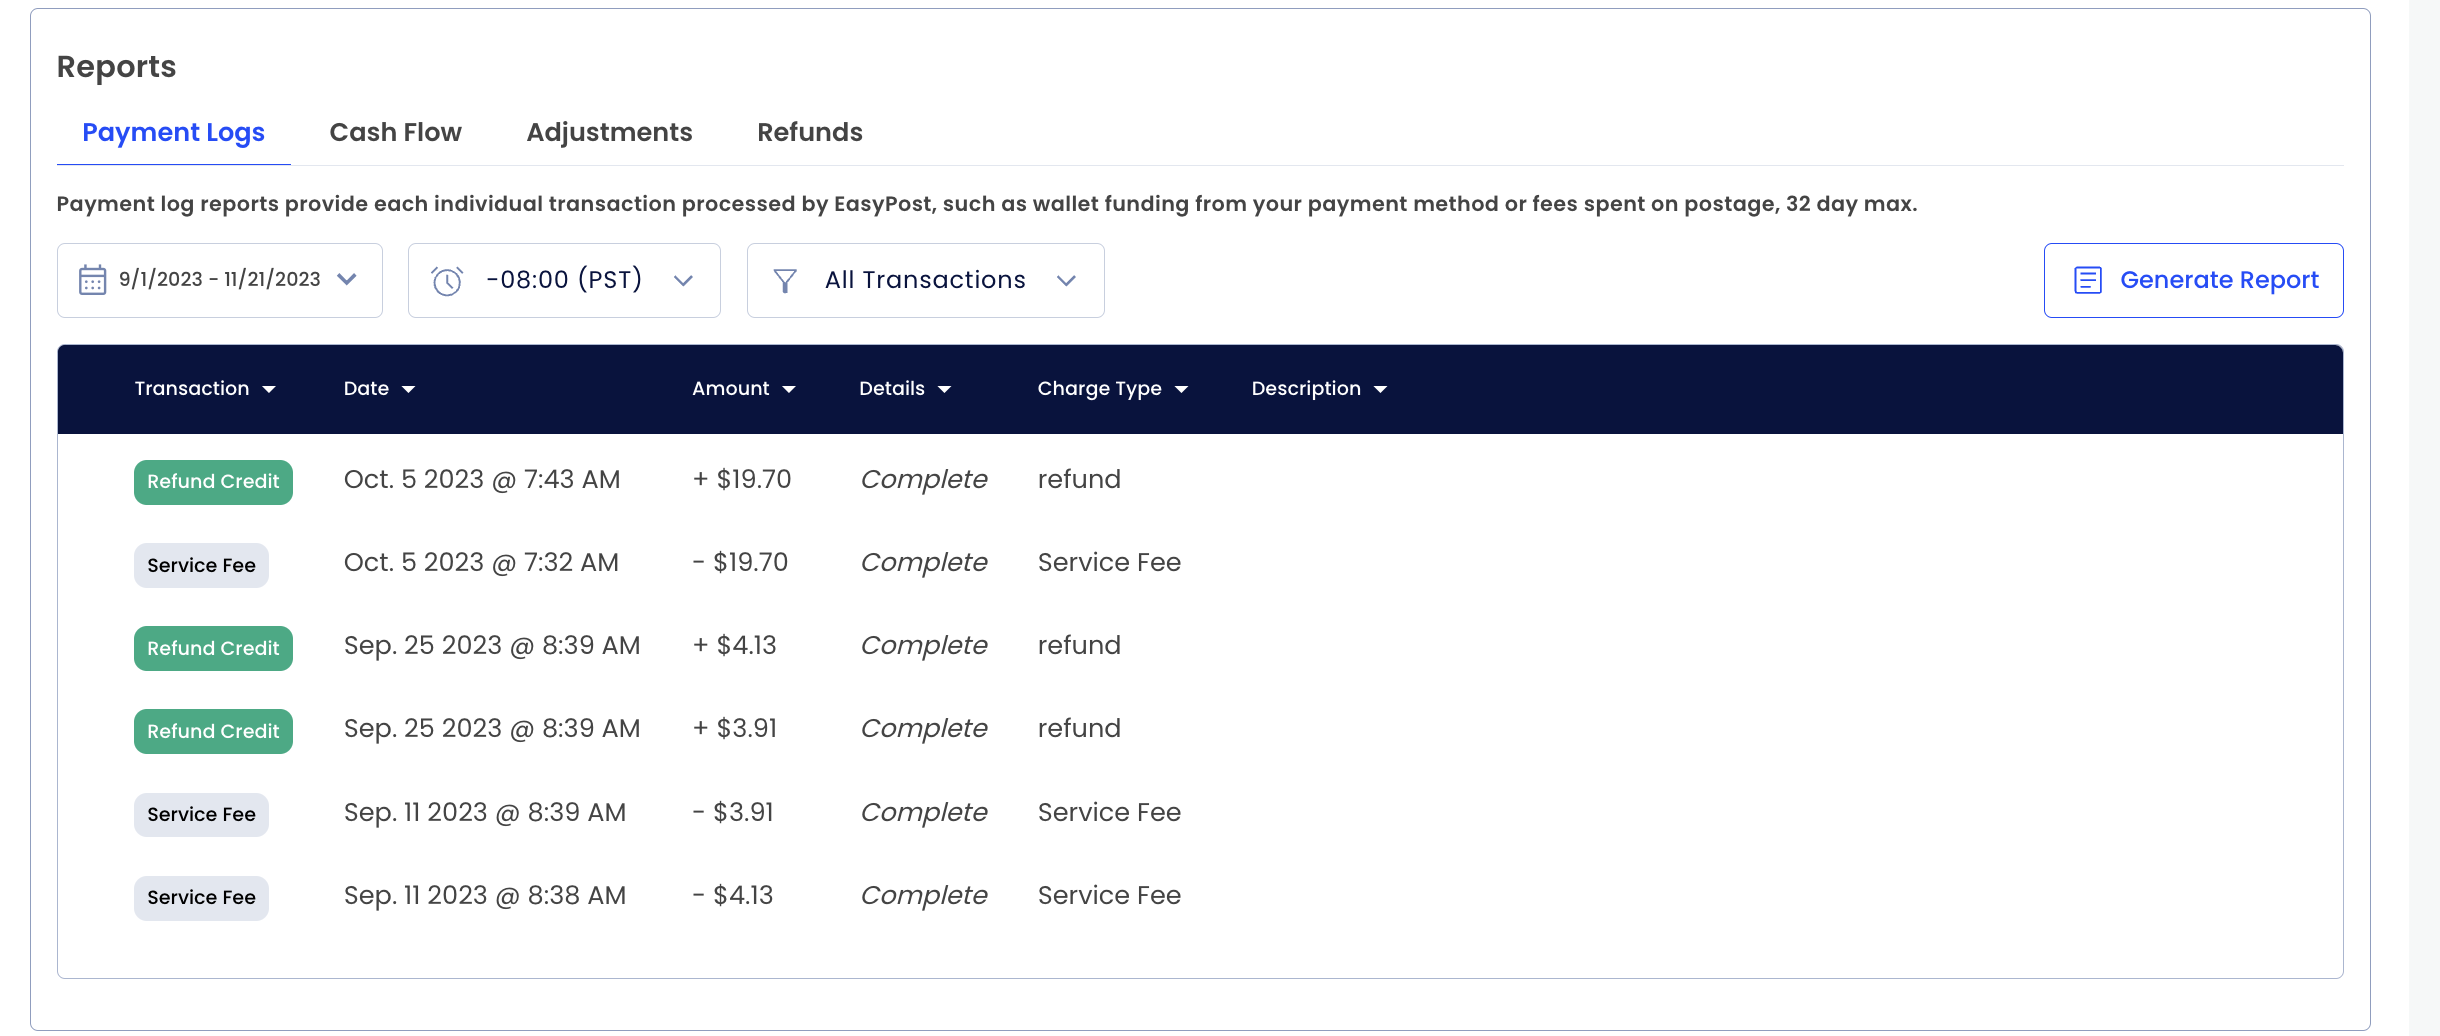
Task: Click the Refund Credit badge for + $4.13
Action: [x=213, y=648]
